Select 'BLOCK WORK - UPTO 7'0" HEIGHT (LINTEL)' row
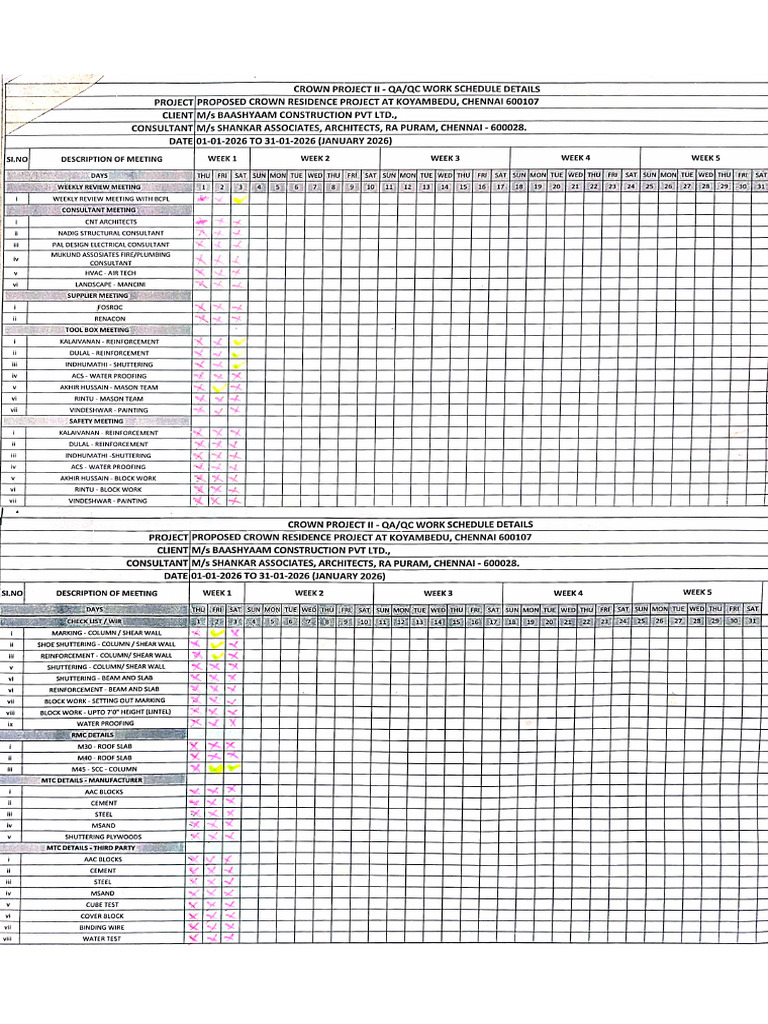Image resolution: width=768 pixels, height=1024 pixels. coord(105,712)
